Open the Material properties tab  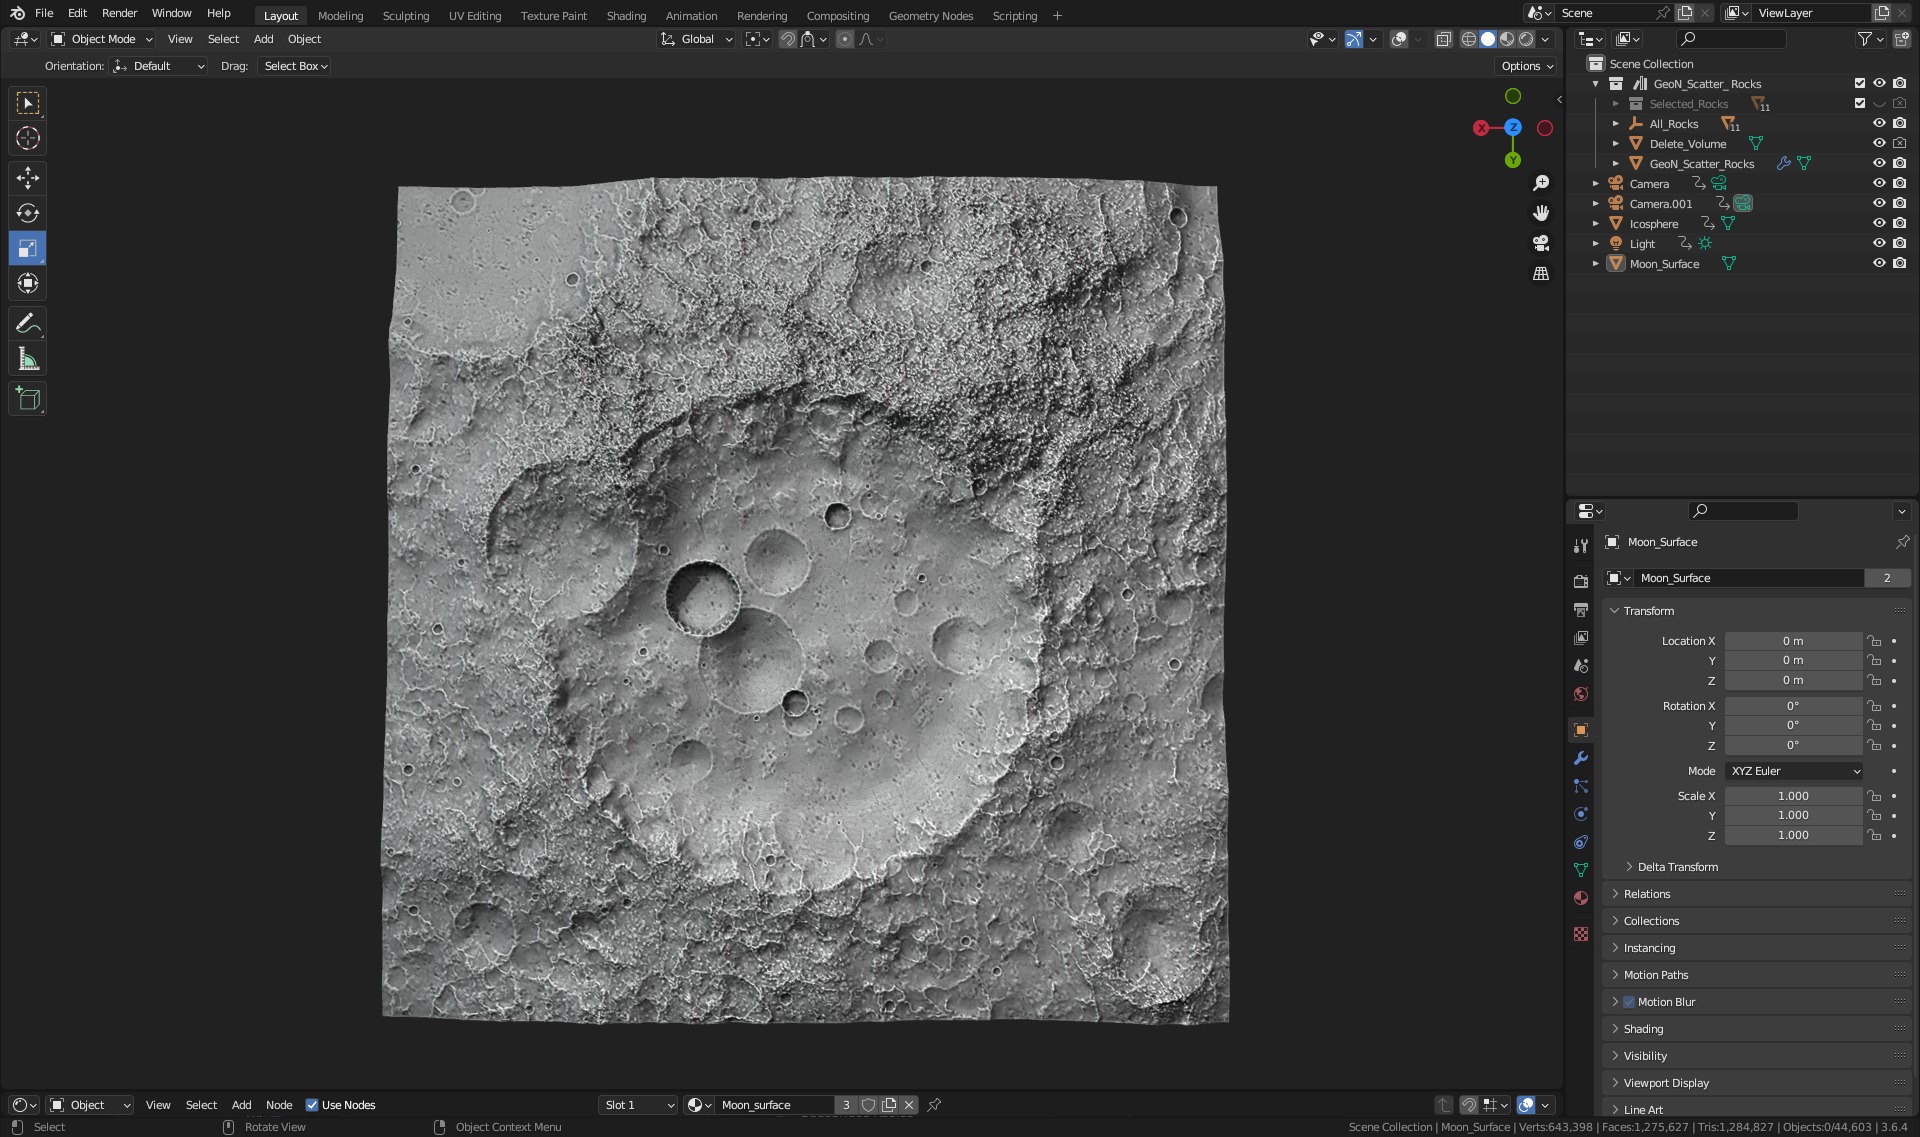pos(1581,898)
